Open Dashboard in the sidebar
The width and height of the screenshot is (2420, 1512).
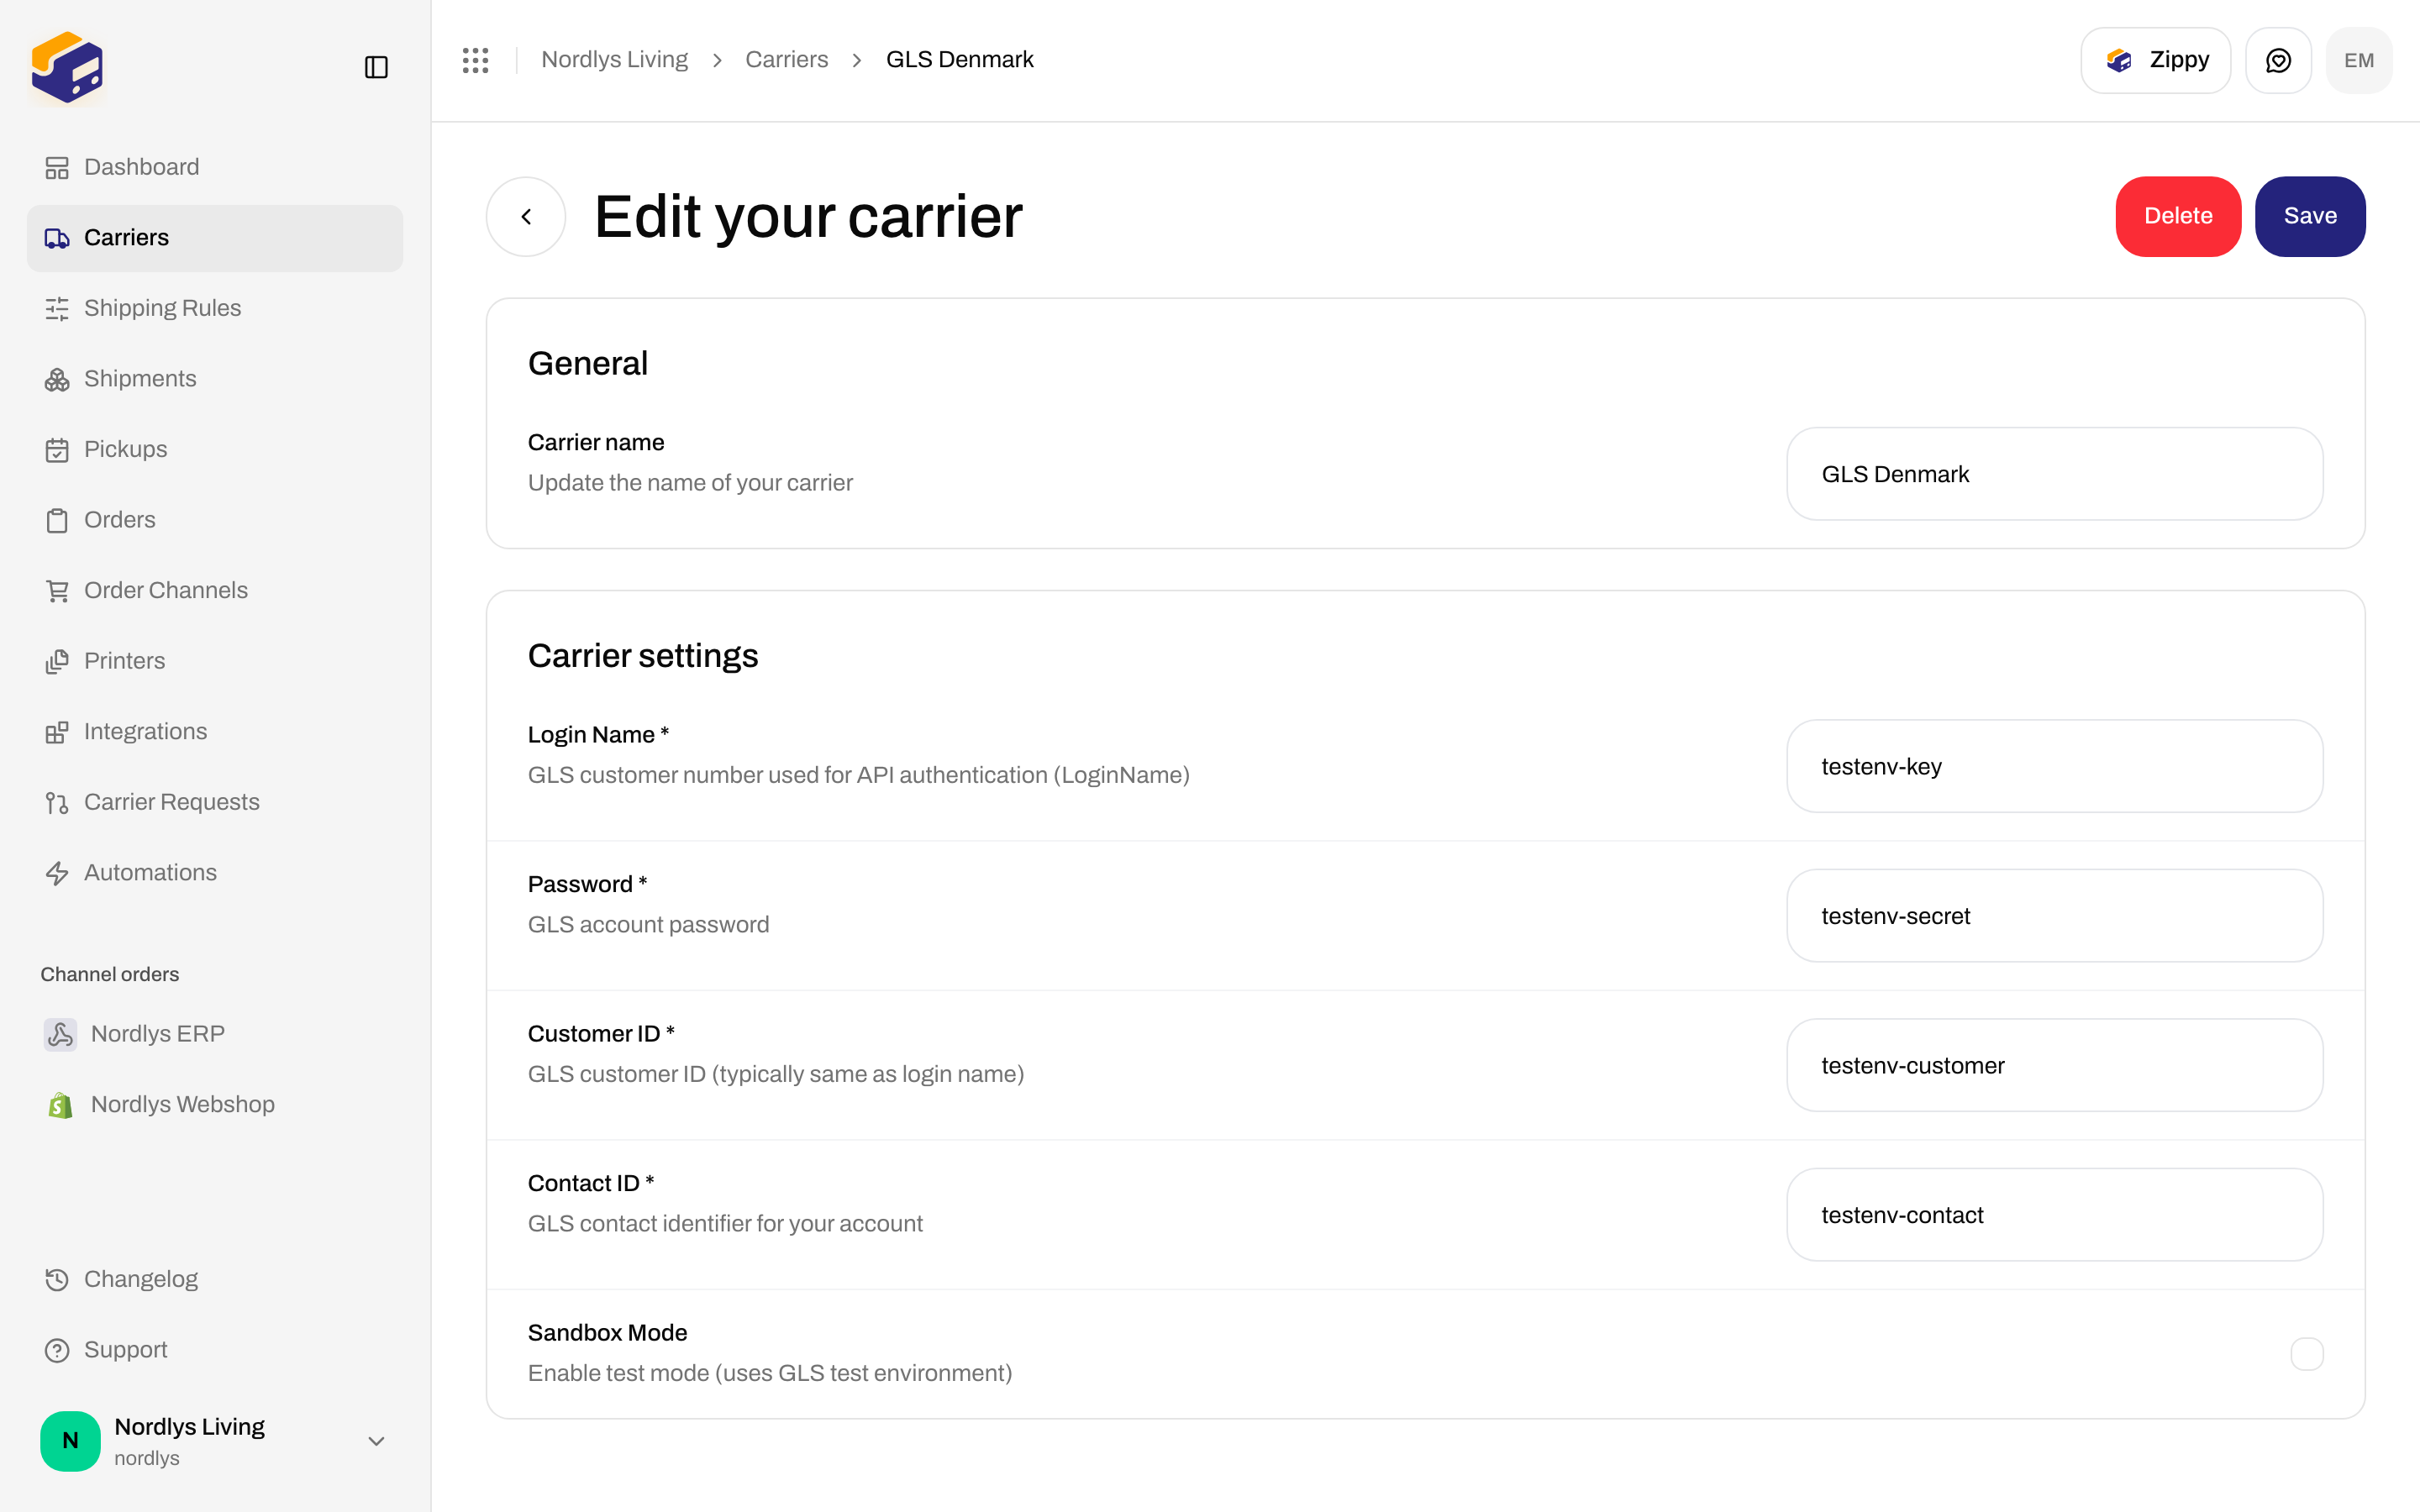pyautogui.click(x=215, y=167)
